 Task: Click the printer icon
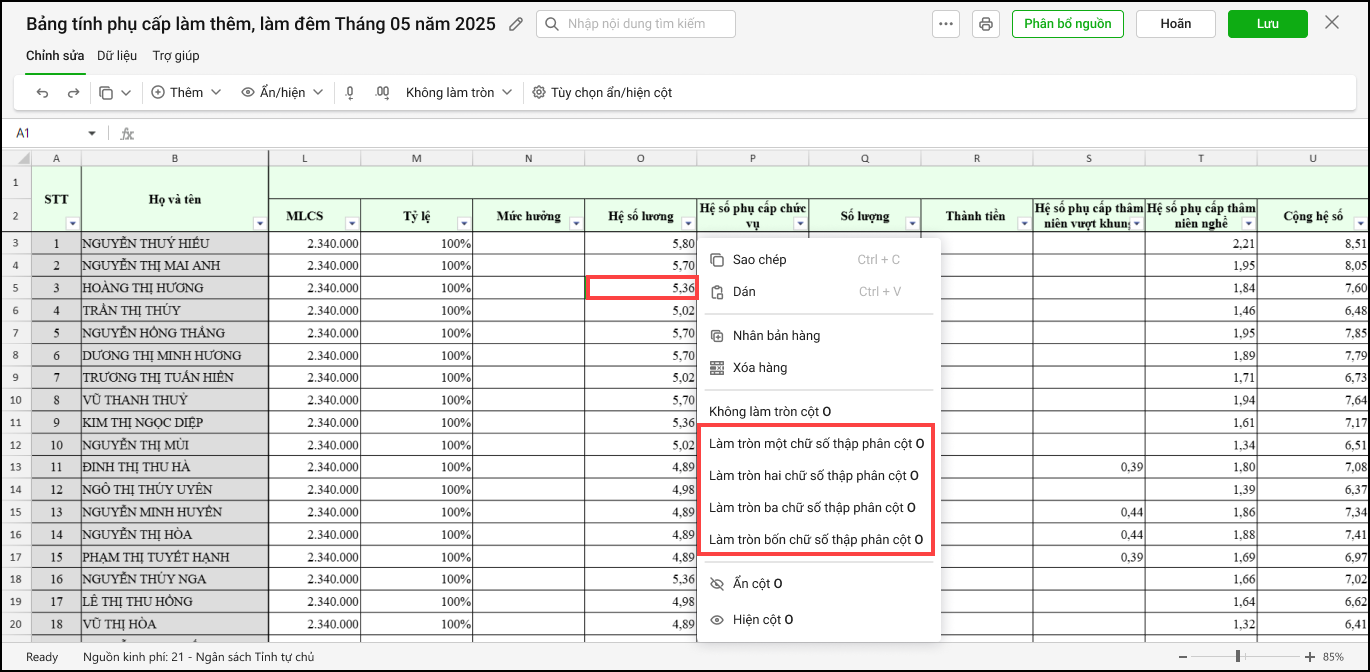click(x=986, y=24)
